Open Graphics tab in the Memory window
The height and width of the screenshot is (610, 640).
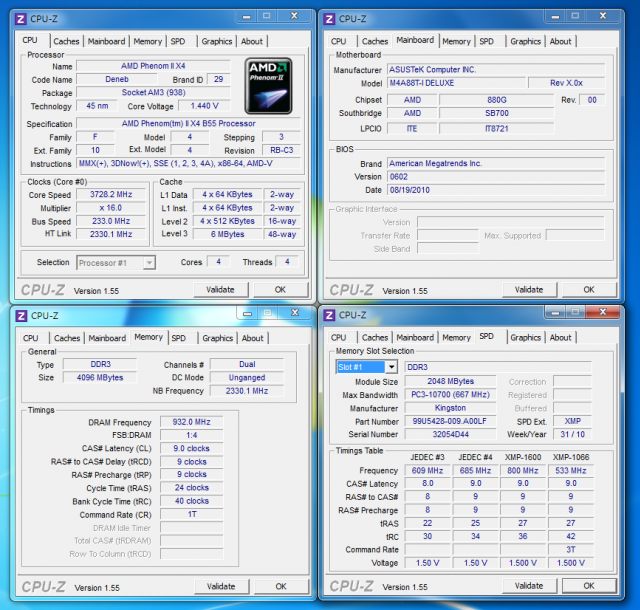218,338
